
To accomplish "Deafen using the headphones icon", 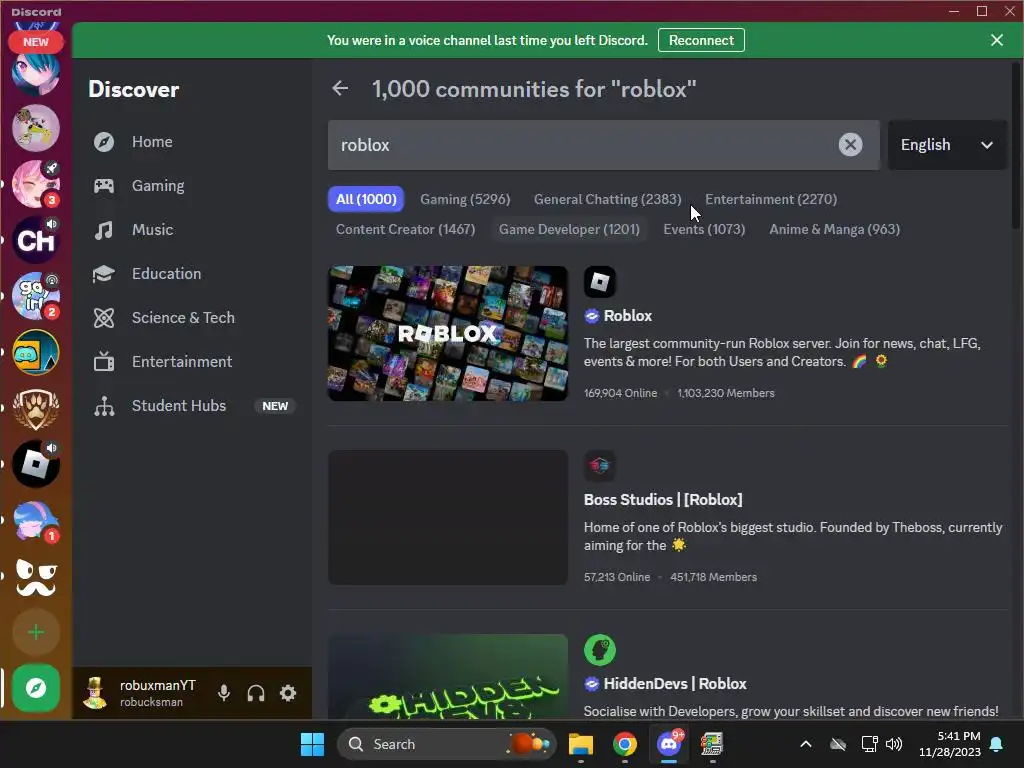I will [x=256, y=693].
